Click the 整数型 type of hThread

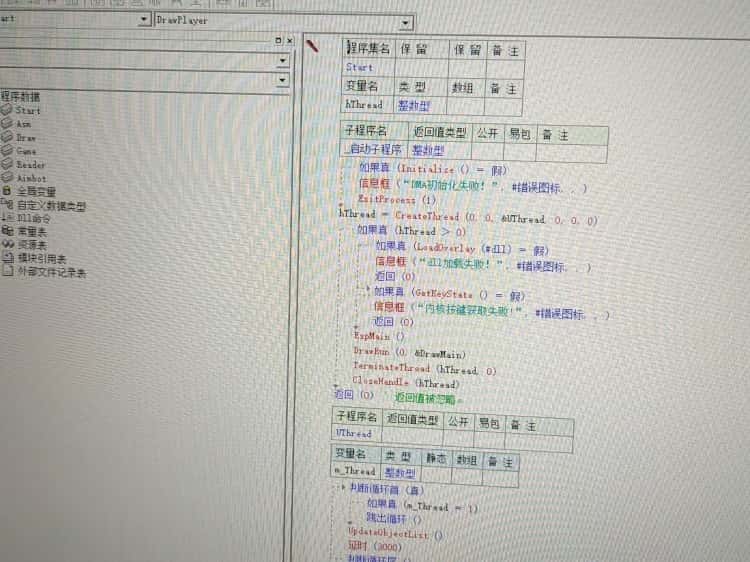pos(414,106)
